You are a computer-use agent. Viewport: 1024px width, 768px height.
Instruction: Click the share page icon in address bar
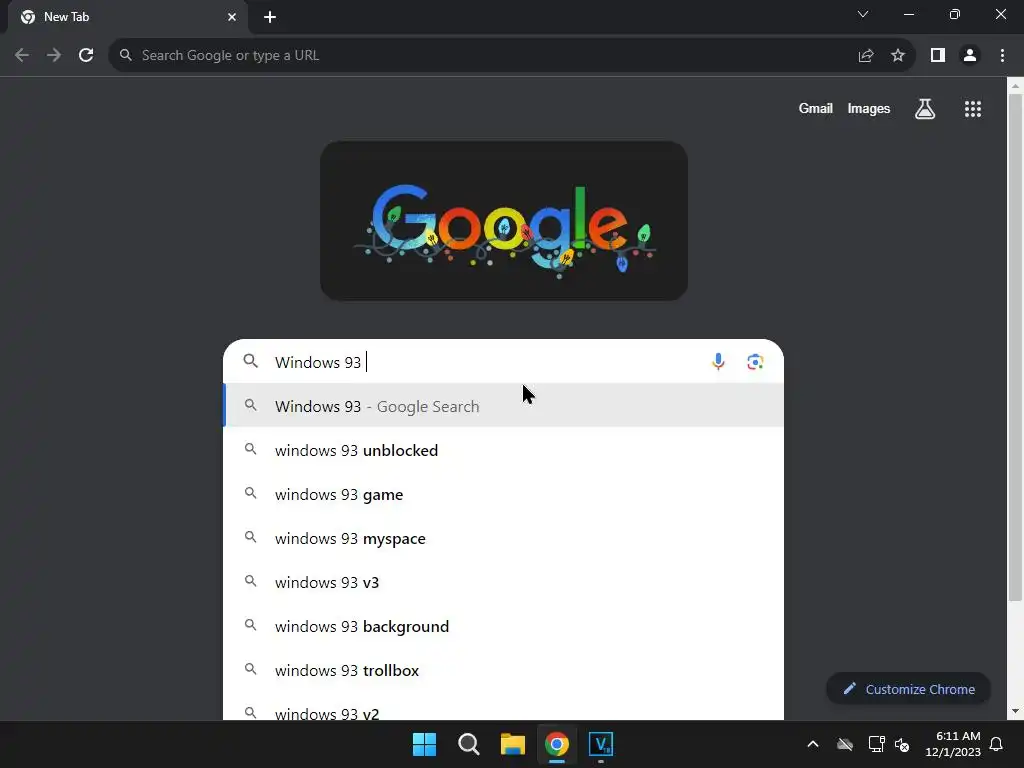click(866, 56)
